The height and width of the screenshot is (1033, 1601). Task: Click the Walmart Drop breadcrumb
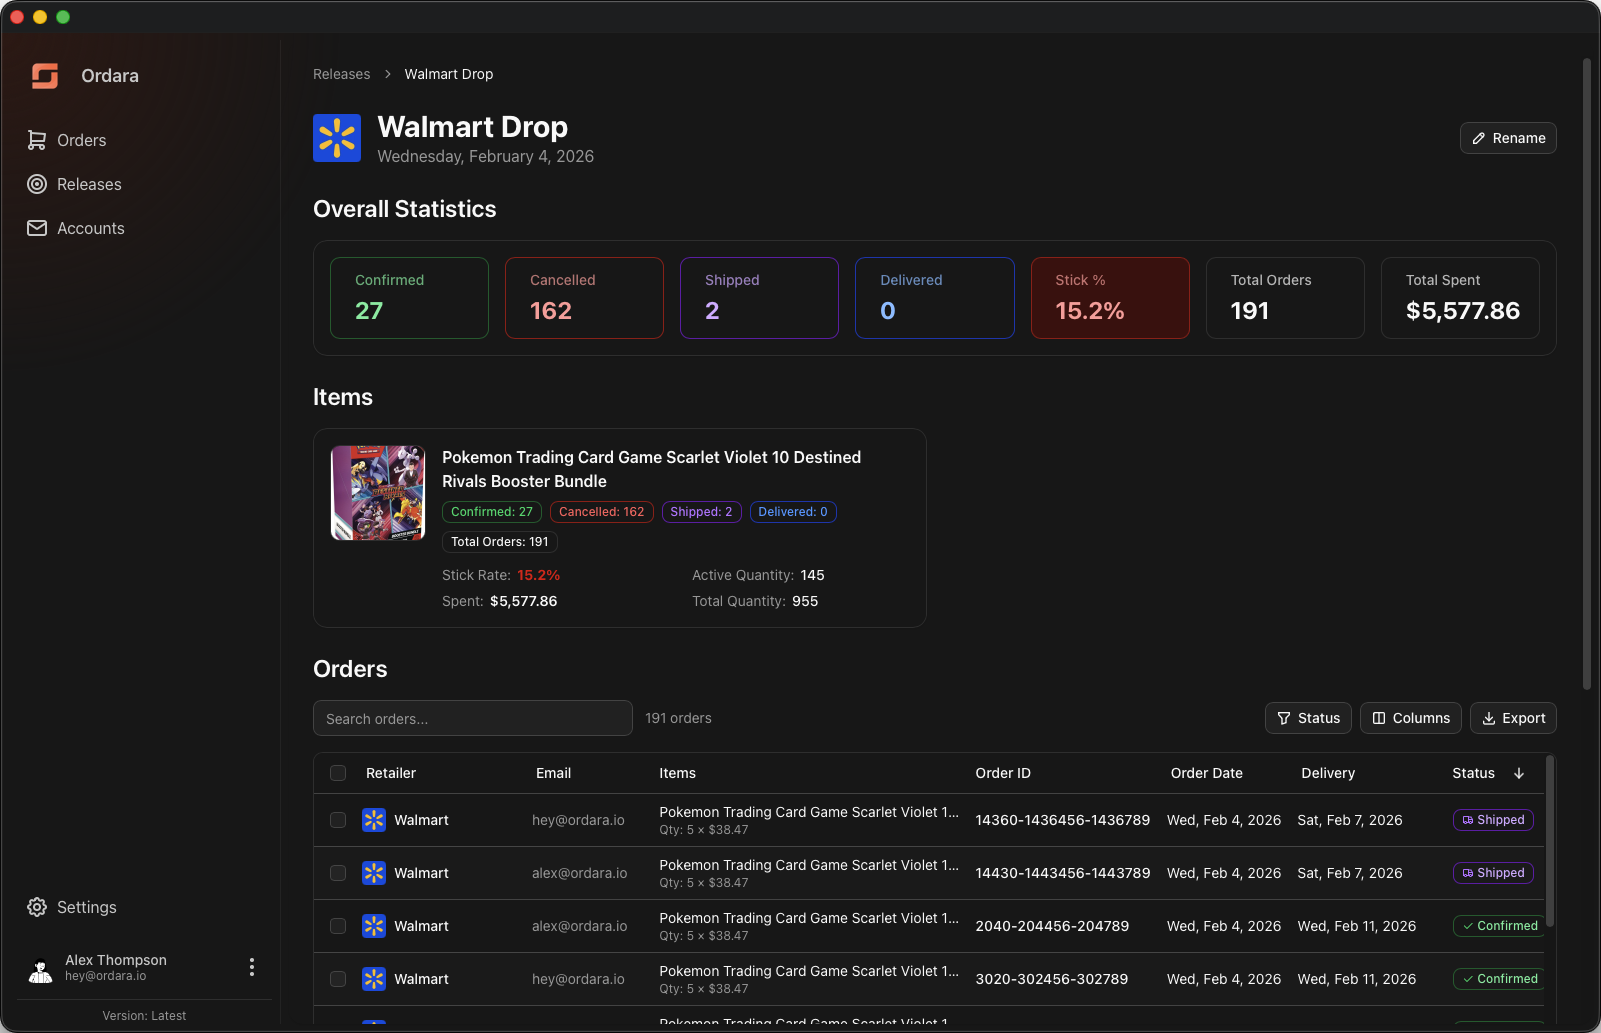[449, 74]
